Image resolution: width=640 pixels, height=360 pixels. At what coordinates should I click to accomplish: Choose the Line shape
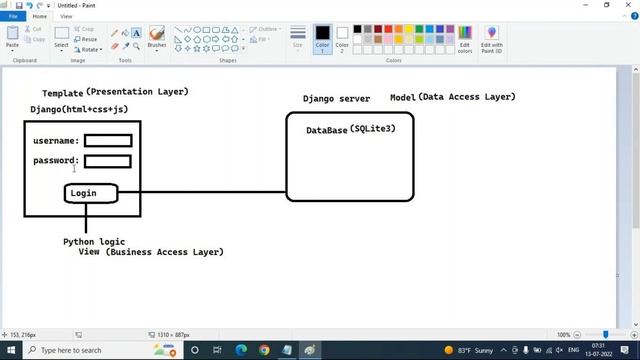[178, 30]
